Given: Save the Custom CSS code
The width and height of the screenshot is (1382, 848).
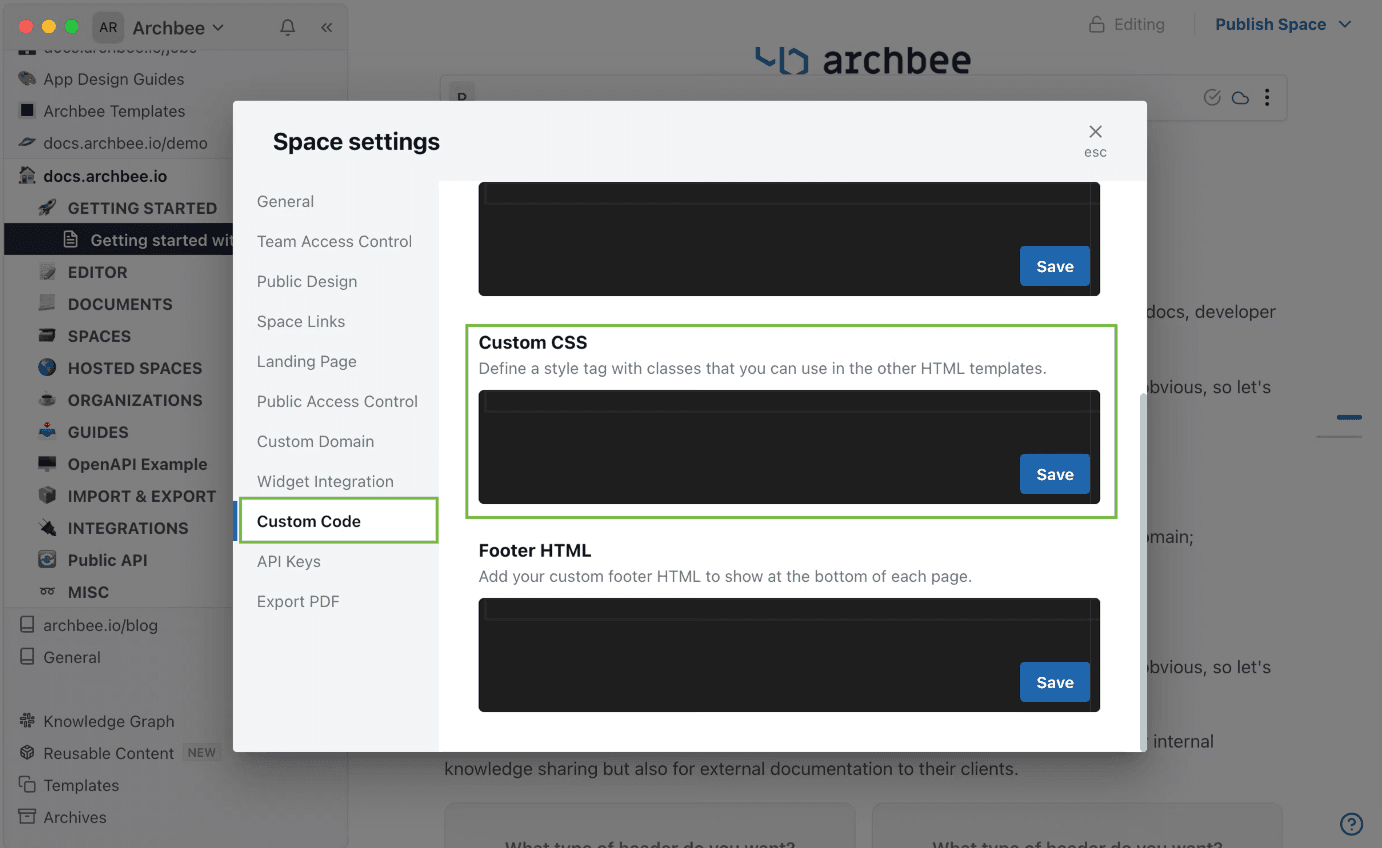Looking at the screenshot, I should point(1054,474).
